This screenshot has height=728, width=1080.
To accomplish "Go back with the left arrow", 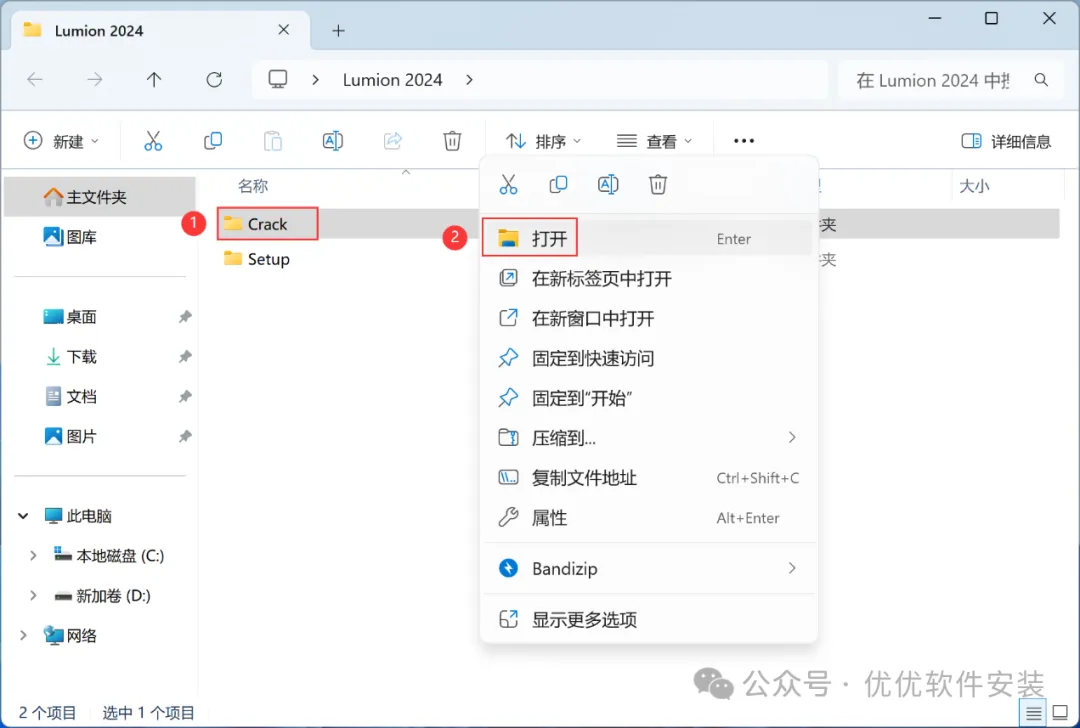I will point(35,80).
